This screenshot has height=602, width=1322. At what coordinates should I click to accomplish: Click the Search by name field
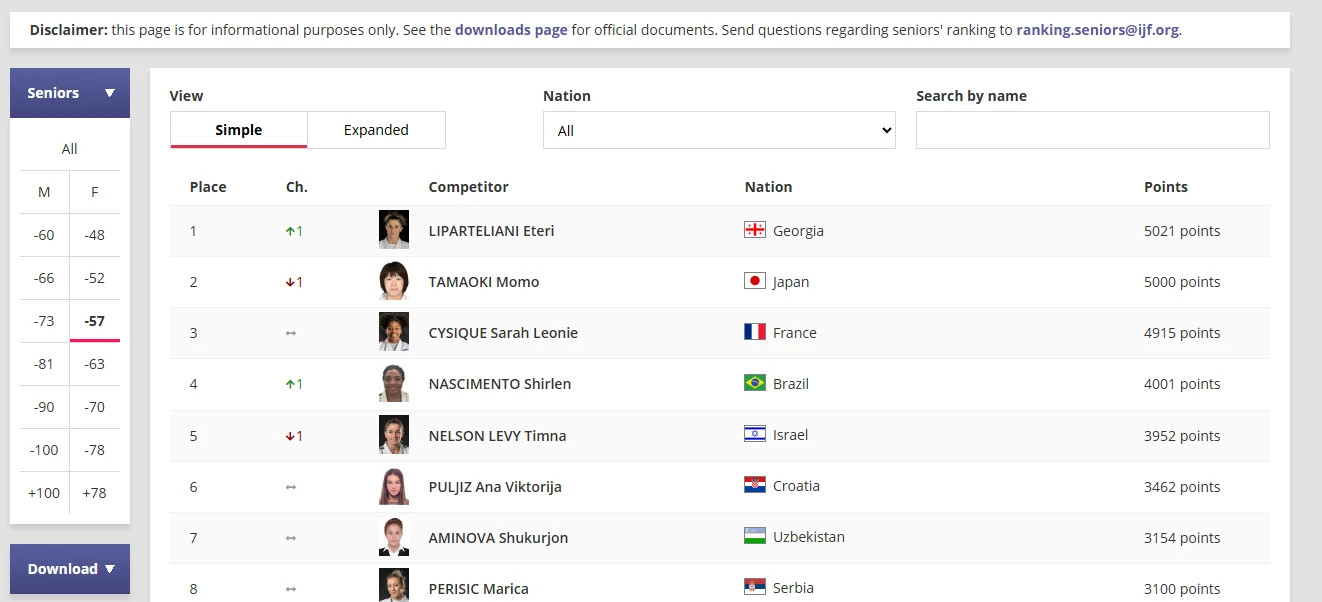[x=1092, y=130]
